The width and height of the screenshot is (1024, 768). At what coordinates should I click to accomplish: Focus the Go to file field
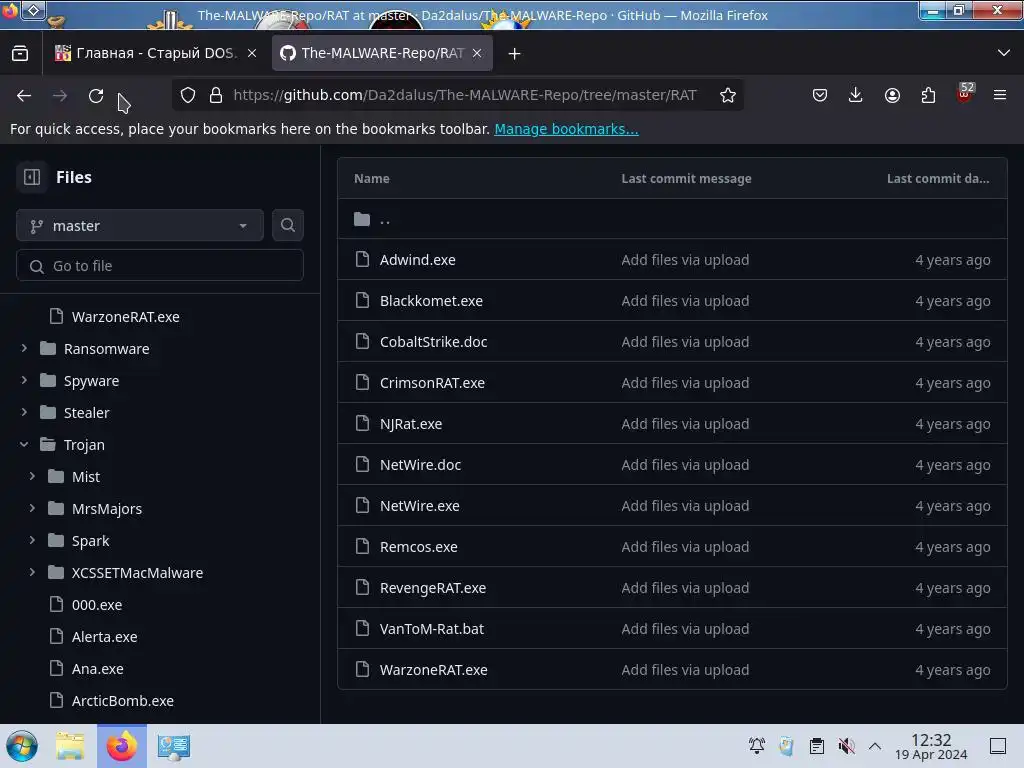point(160,266)
